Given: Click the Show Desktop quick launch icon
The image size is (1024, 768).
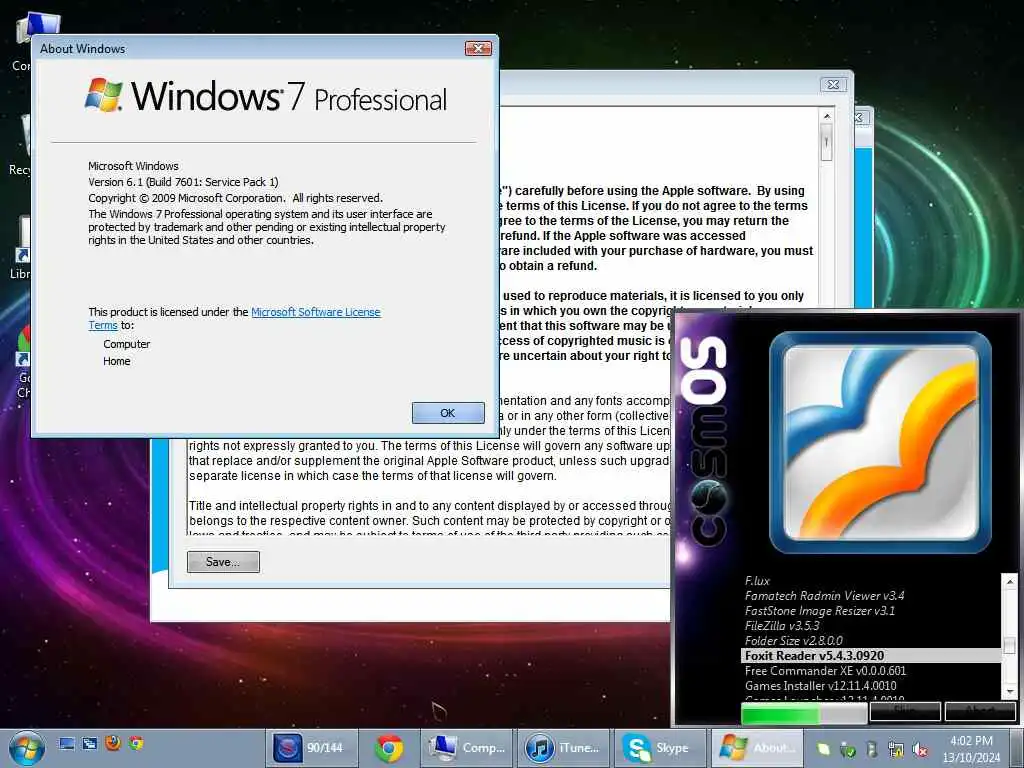Looking at the screenshot, I should pos(66,743).
